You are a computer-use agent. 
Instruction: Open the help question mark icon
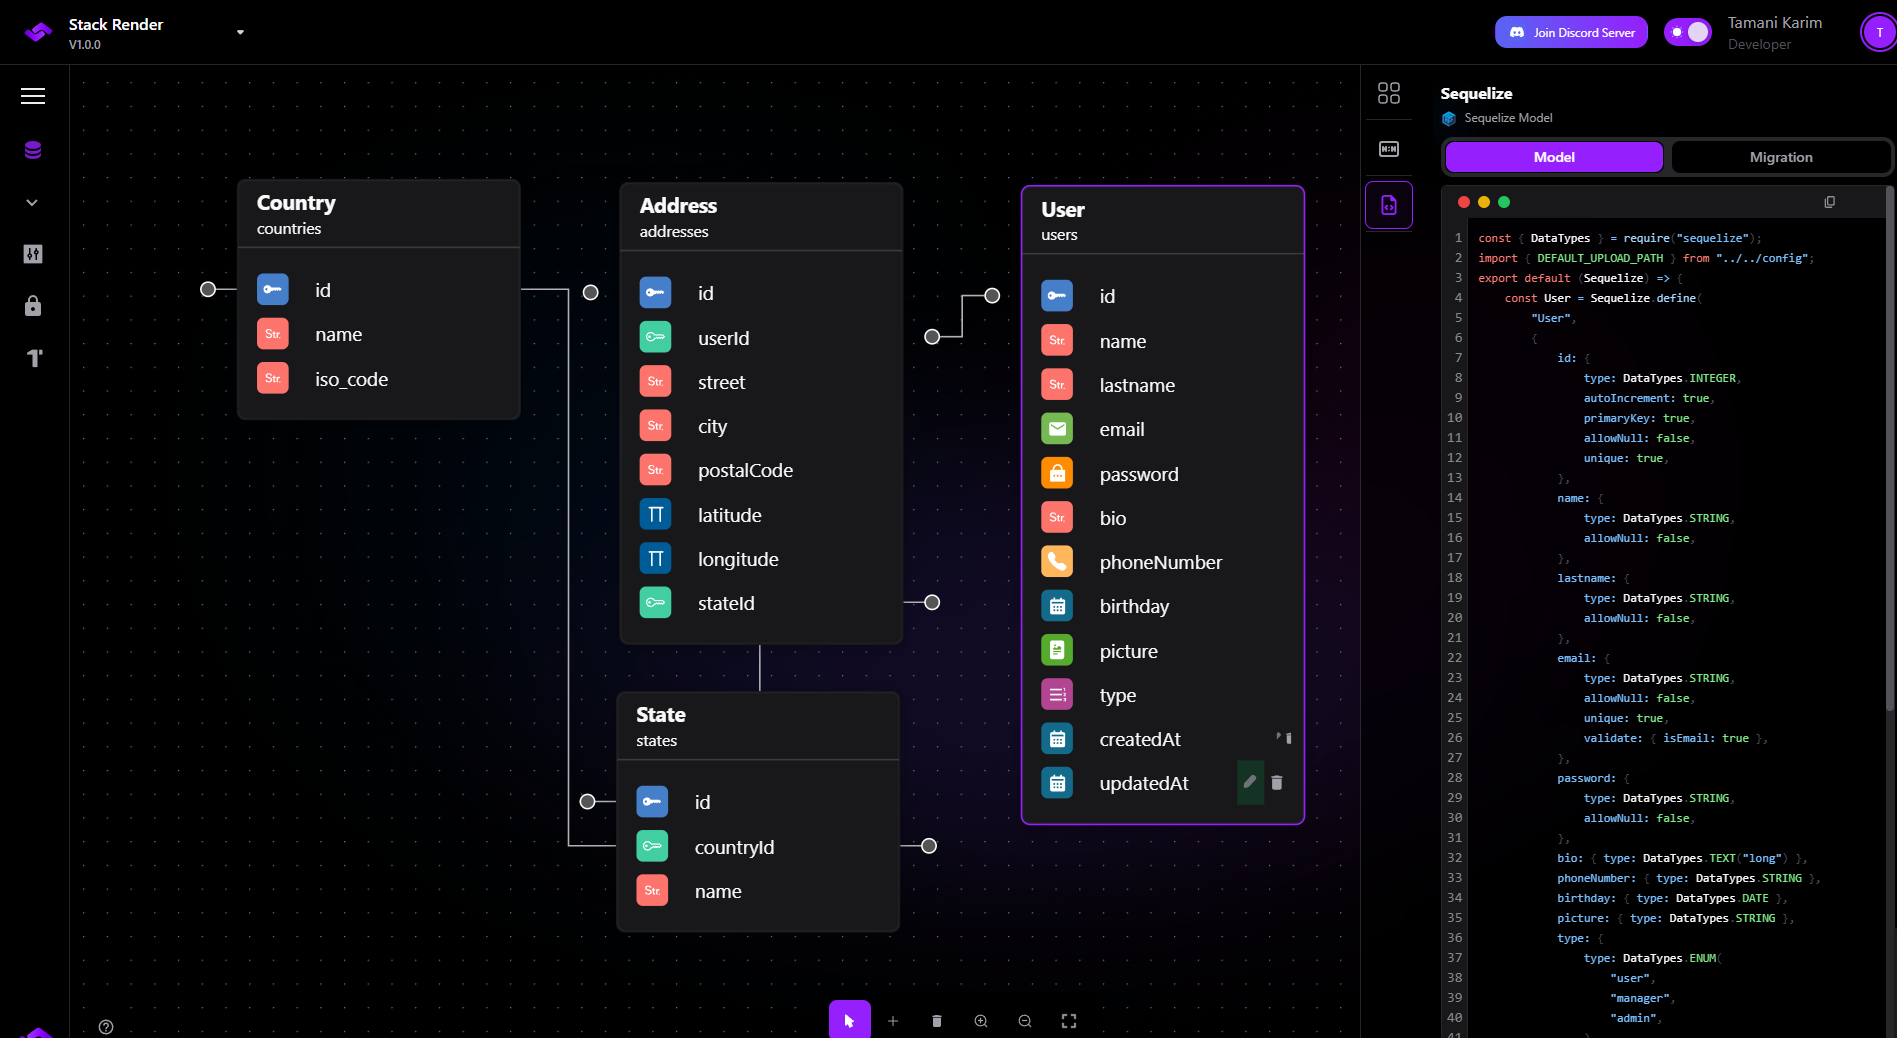(x=106, y=1027)
